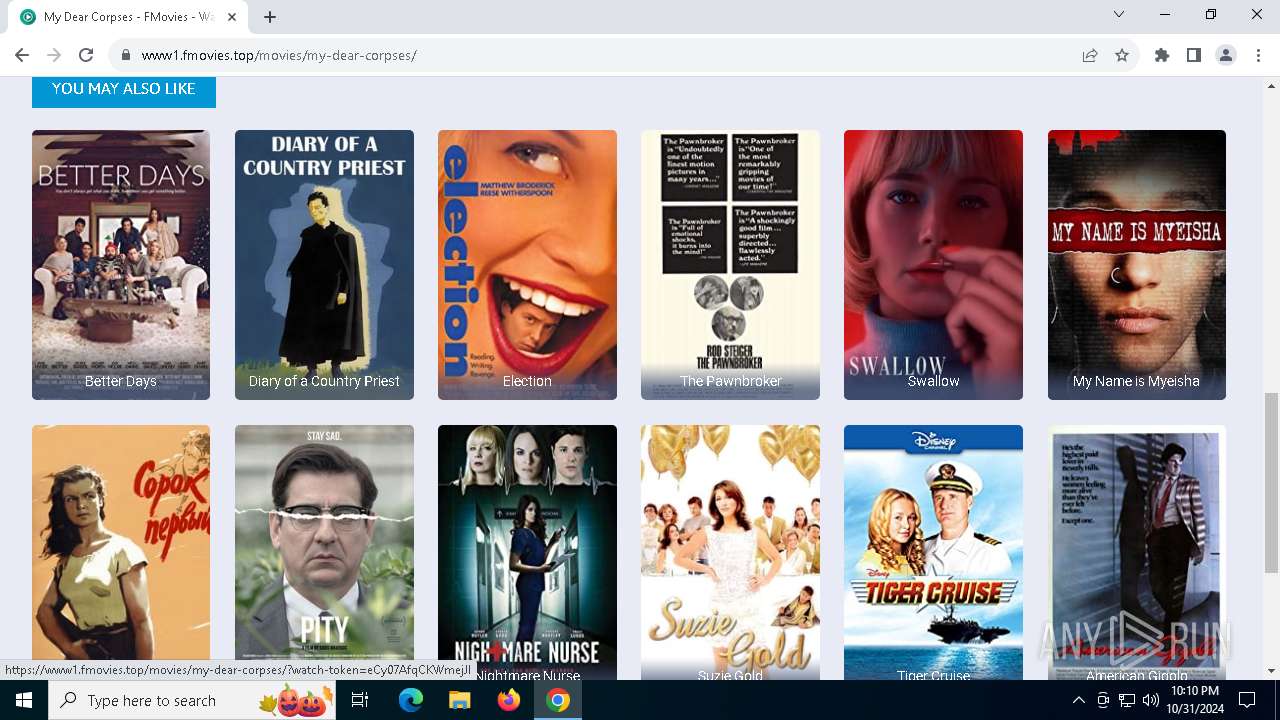Click the scrollbar up arrow
1280x720 pixels.
point(1271,84)
